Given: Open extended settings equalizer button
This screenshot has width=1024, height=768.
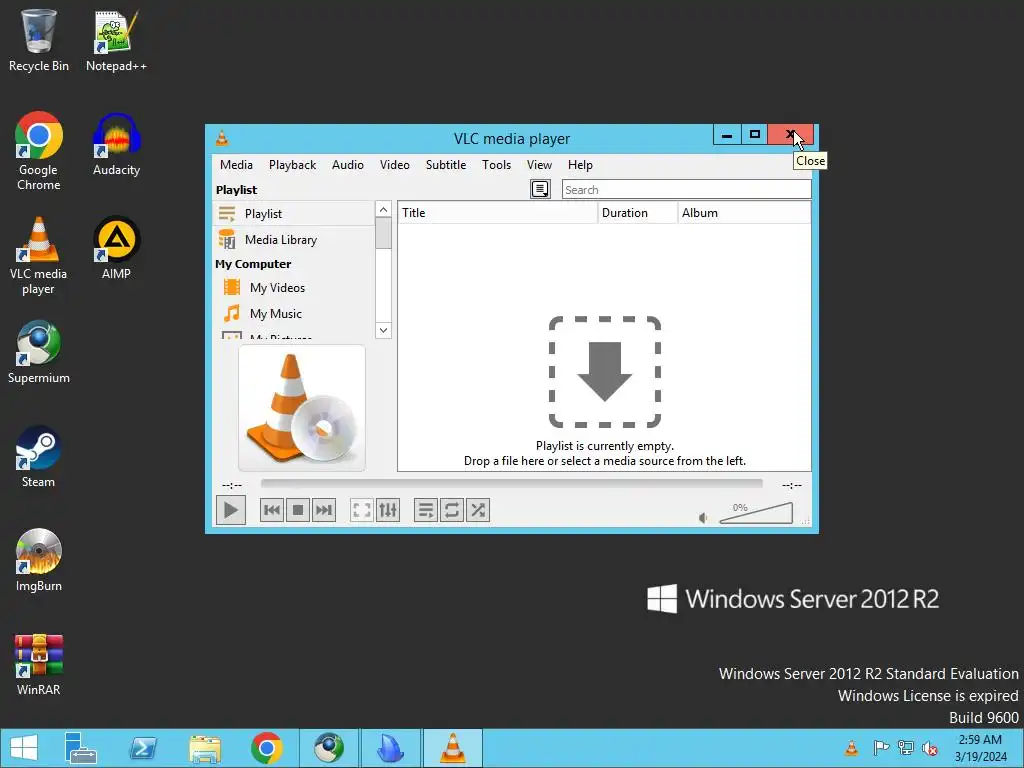Looking at the screenshot, I should click(388, 510).
